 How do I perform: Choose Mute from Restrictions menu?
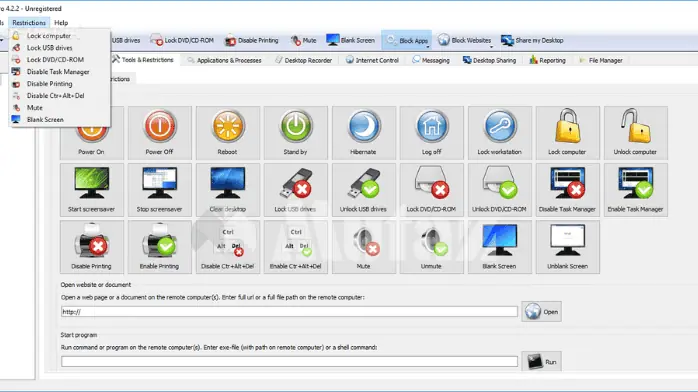coord(59,108)
